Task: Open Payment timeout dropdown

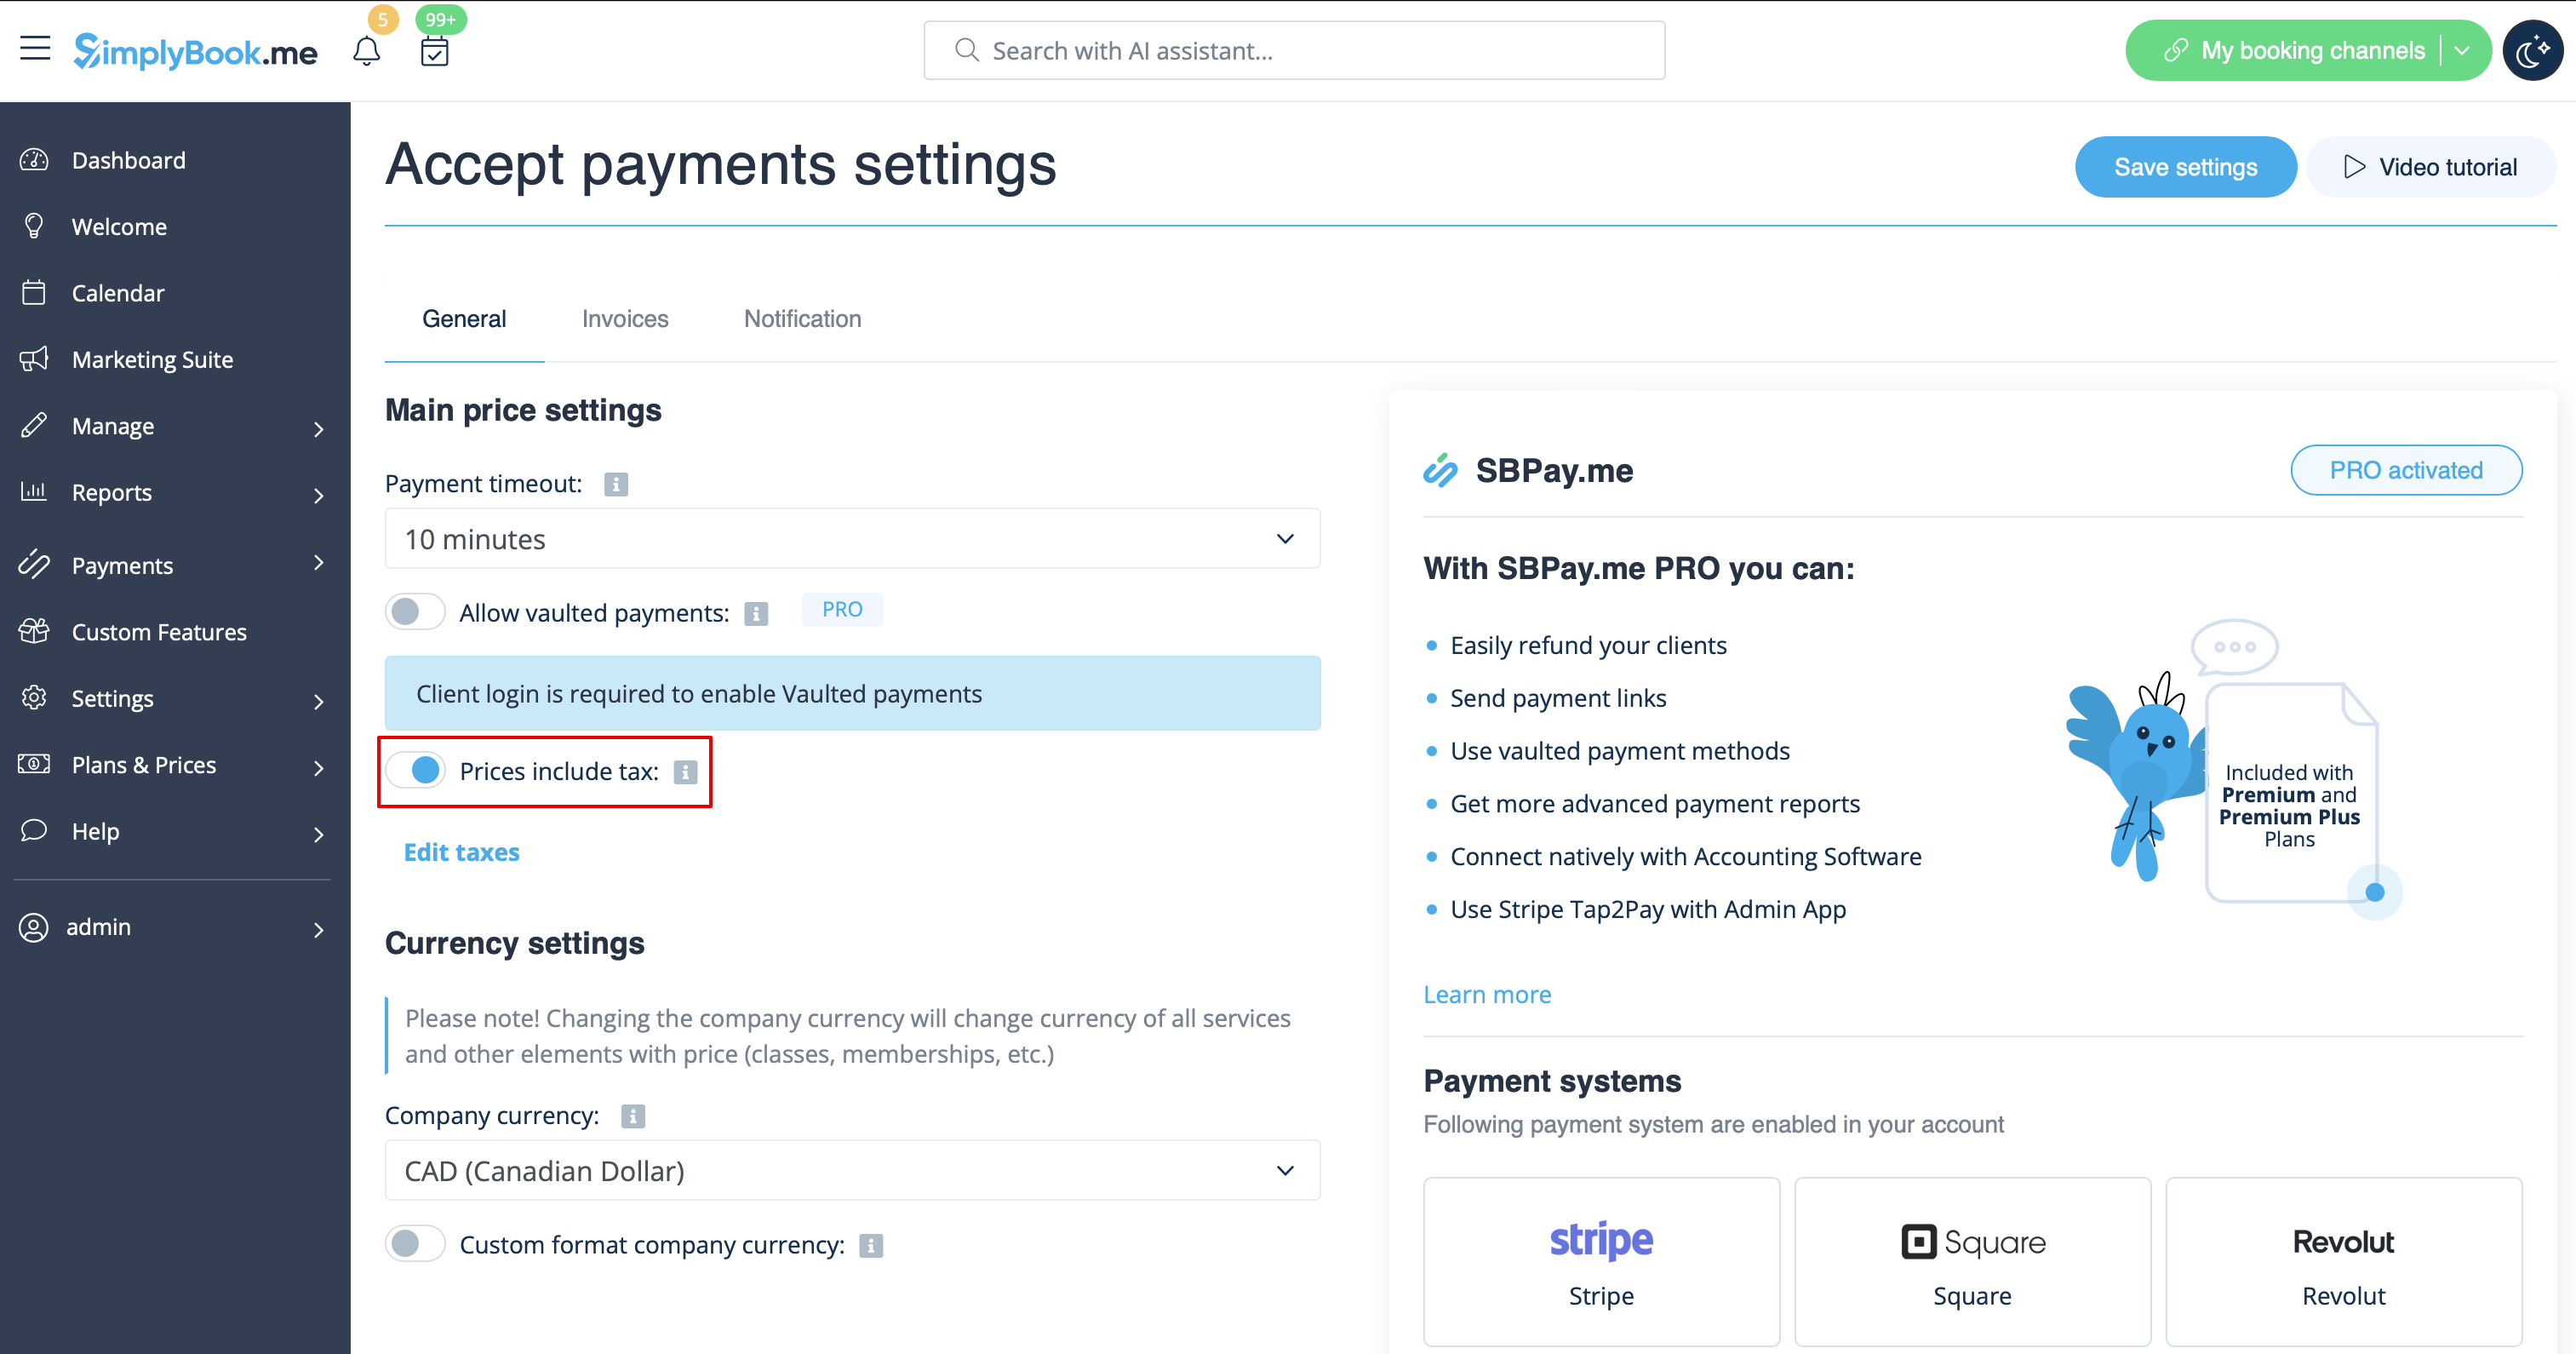Action: tap(852, 539)
